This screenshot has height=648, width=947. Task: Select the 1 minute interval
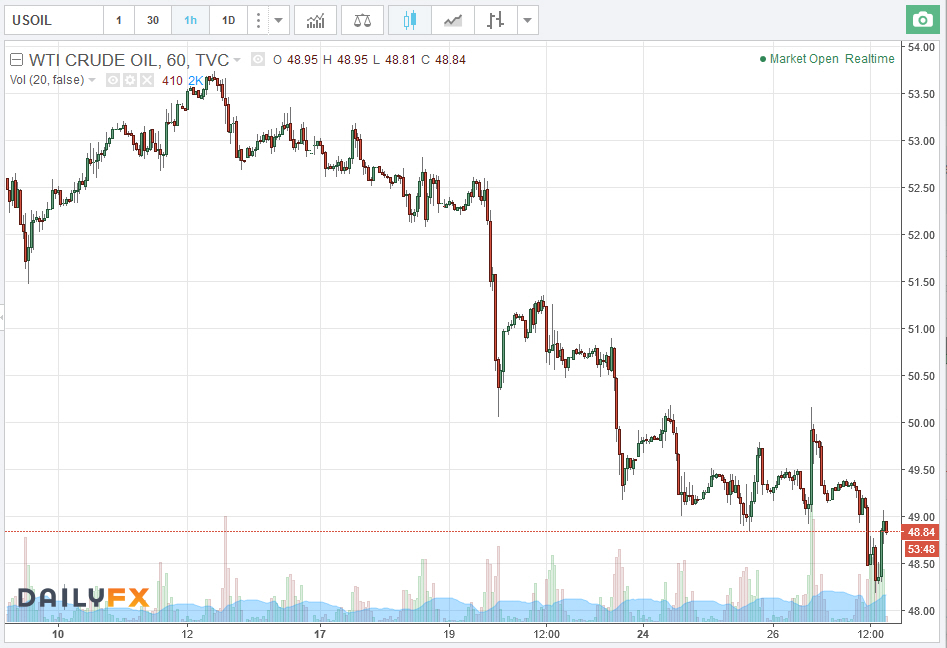(x=119, y=21)
